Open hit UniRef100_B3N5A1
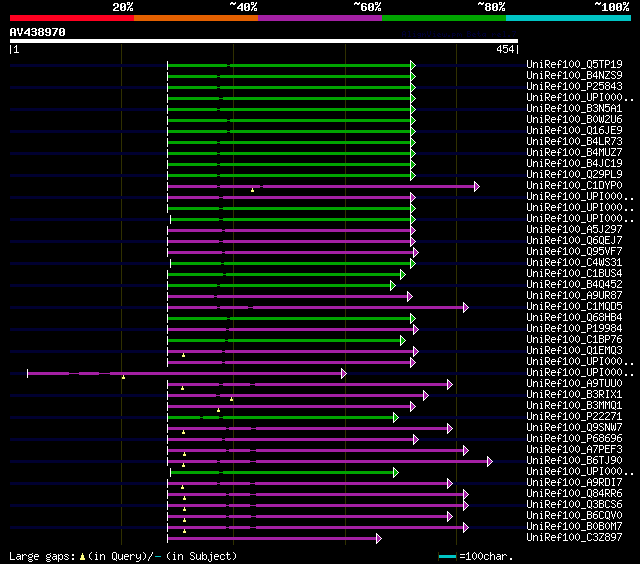 pos(574,109)
